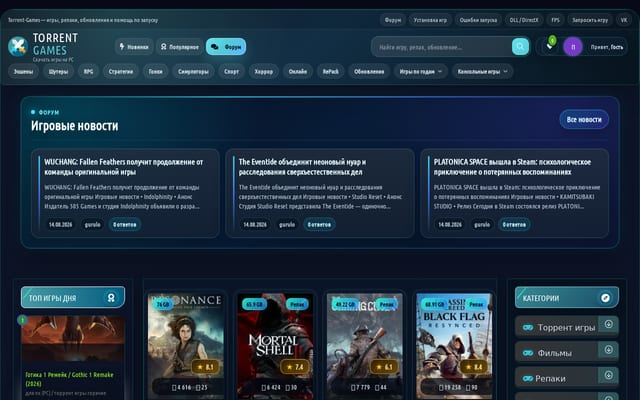Image resolution: width=640 pixels, height=400 pixels.
Task: Select the Обновления pill
Action: (x=369, y=71)
